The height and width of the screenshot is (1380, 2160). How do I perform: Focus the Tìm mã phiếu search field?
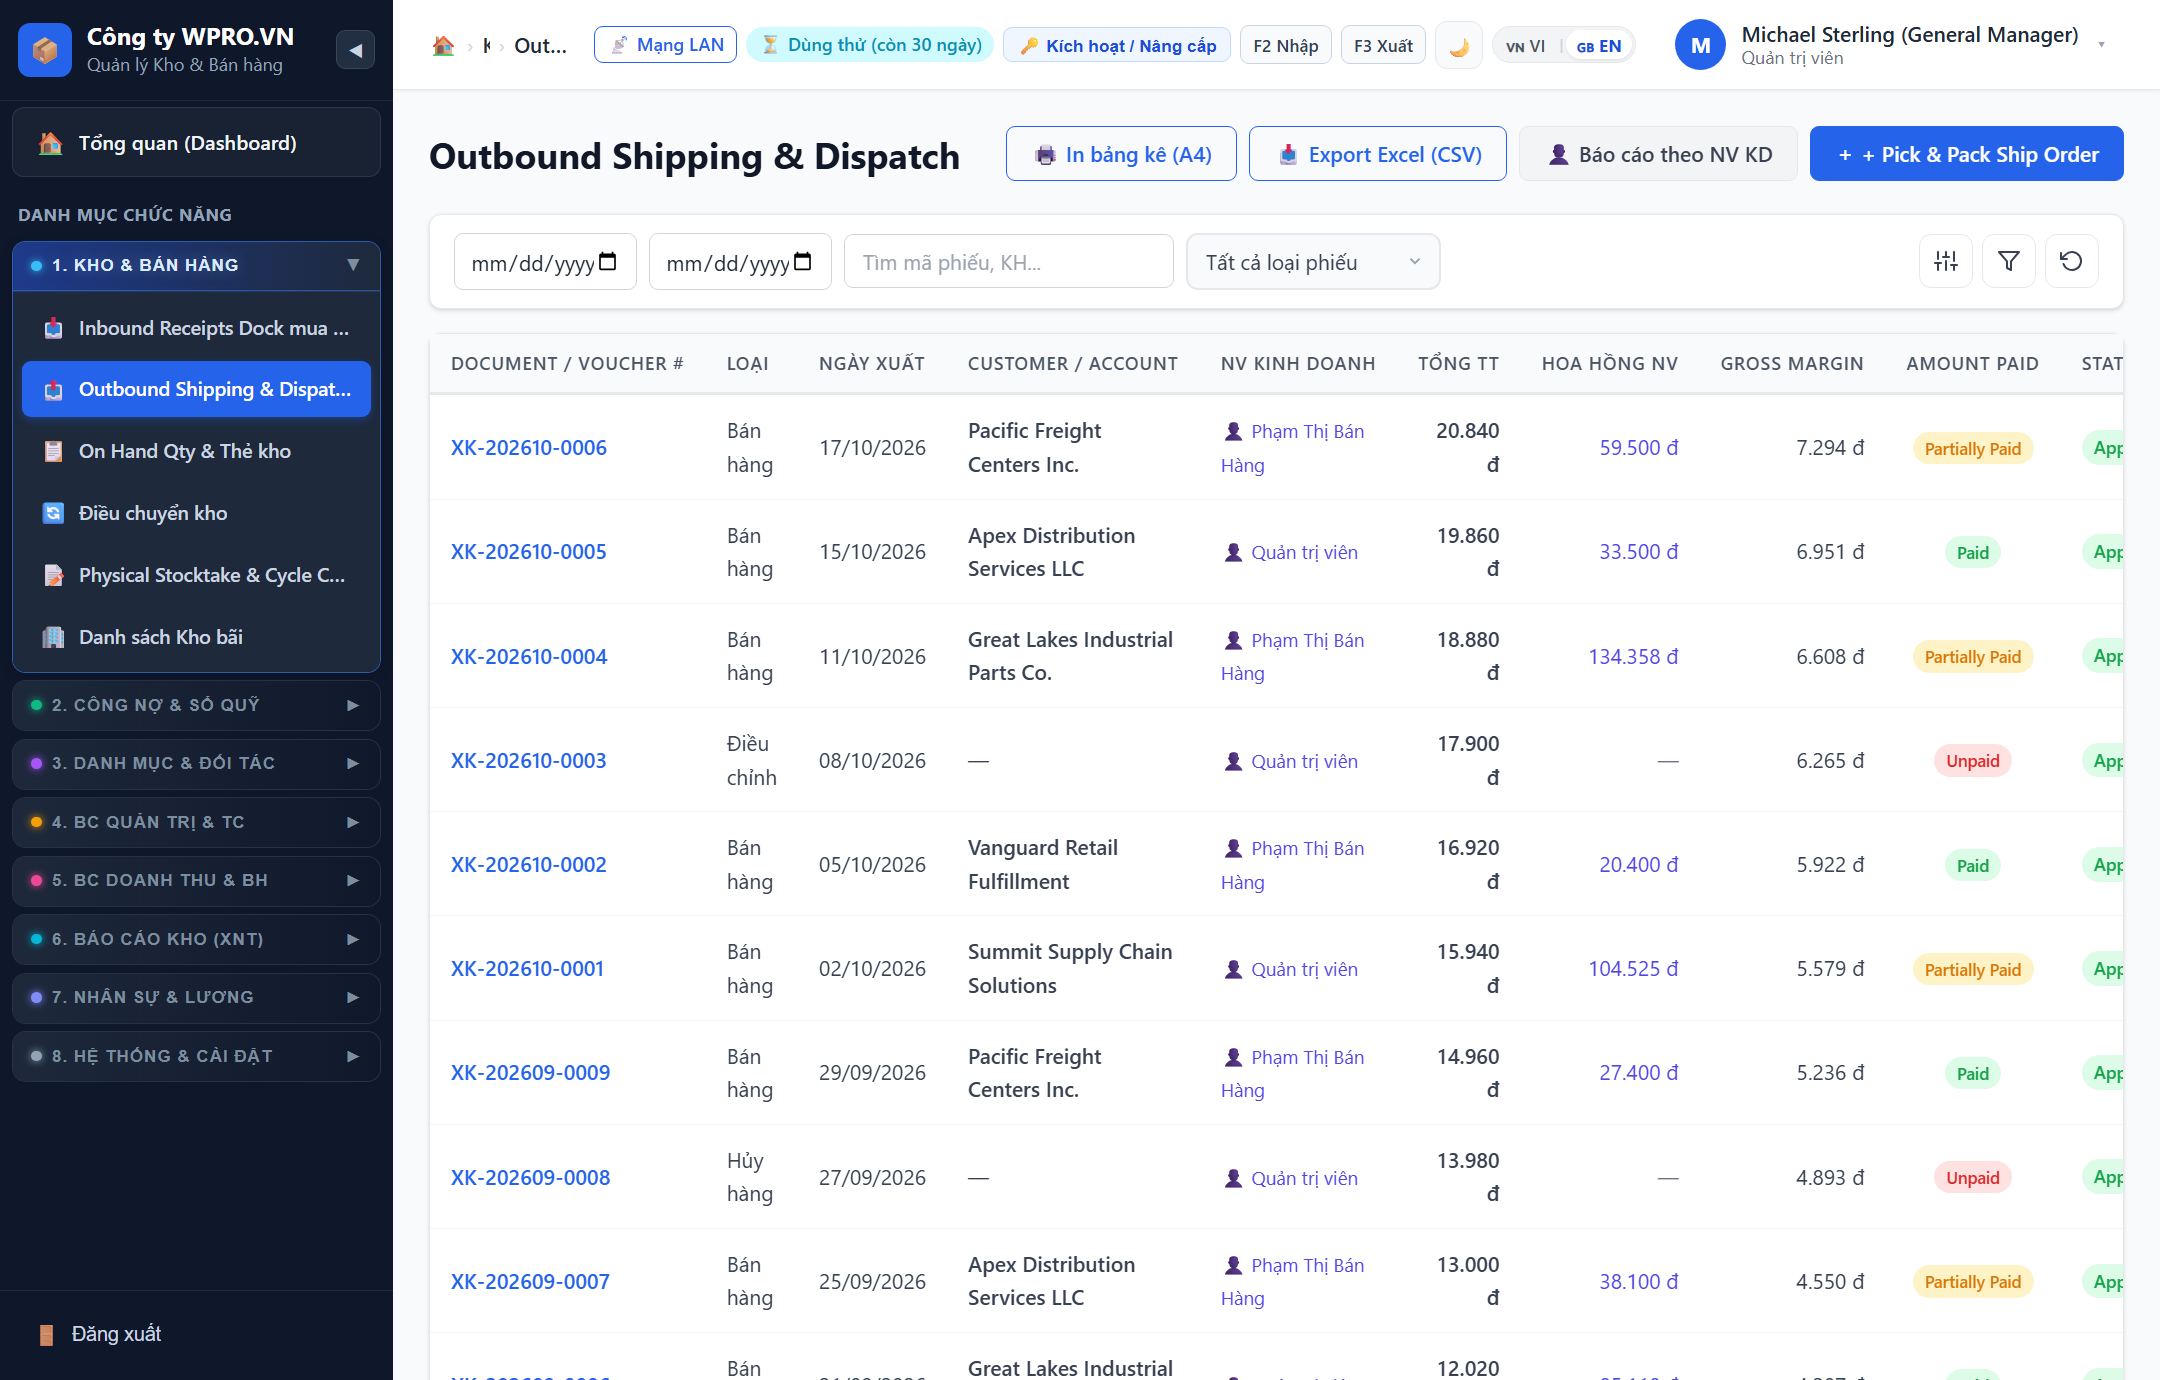(1008, 262)
